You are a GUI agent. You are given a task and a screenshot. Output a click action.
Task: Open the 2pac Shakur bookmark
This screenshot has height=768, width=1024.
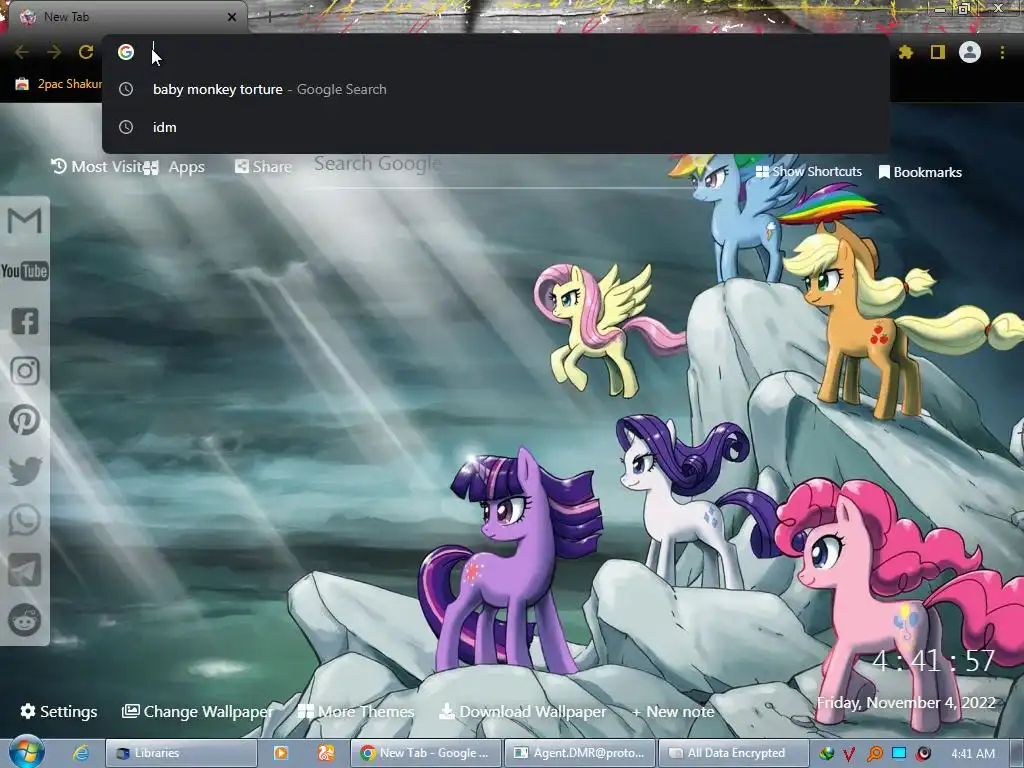coord(59,84)
